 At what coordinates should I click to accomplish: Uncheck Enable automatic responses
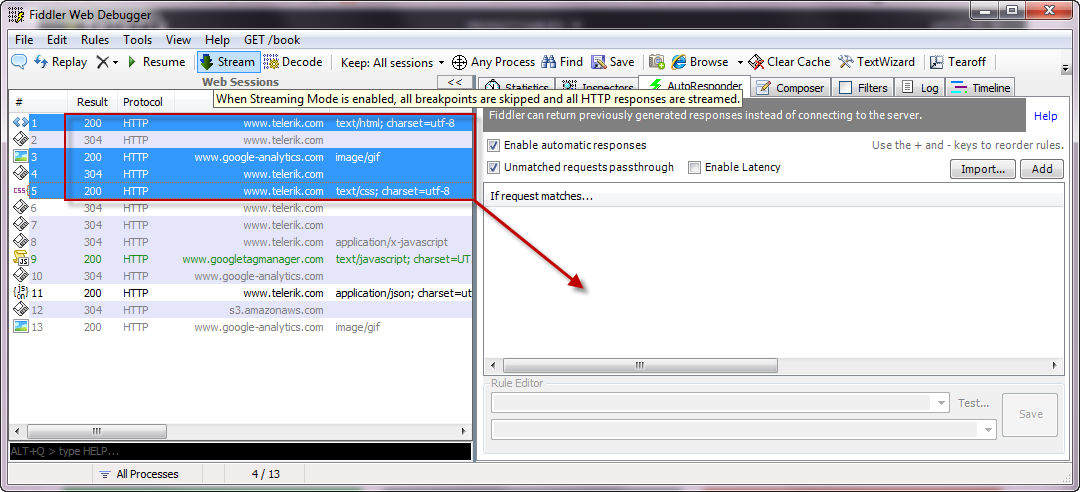pos(493,145)
